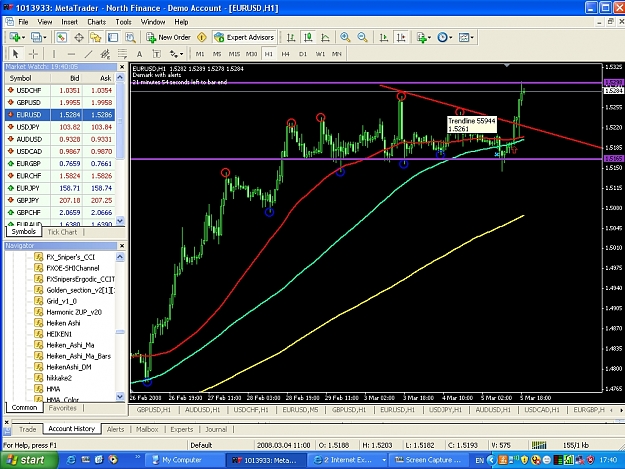Open the Alerts terminal tab
The width and height of the screenshot is (625, 469).
(x=115, y=429)
